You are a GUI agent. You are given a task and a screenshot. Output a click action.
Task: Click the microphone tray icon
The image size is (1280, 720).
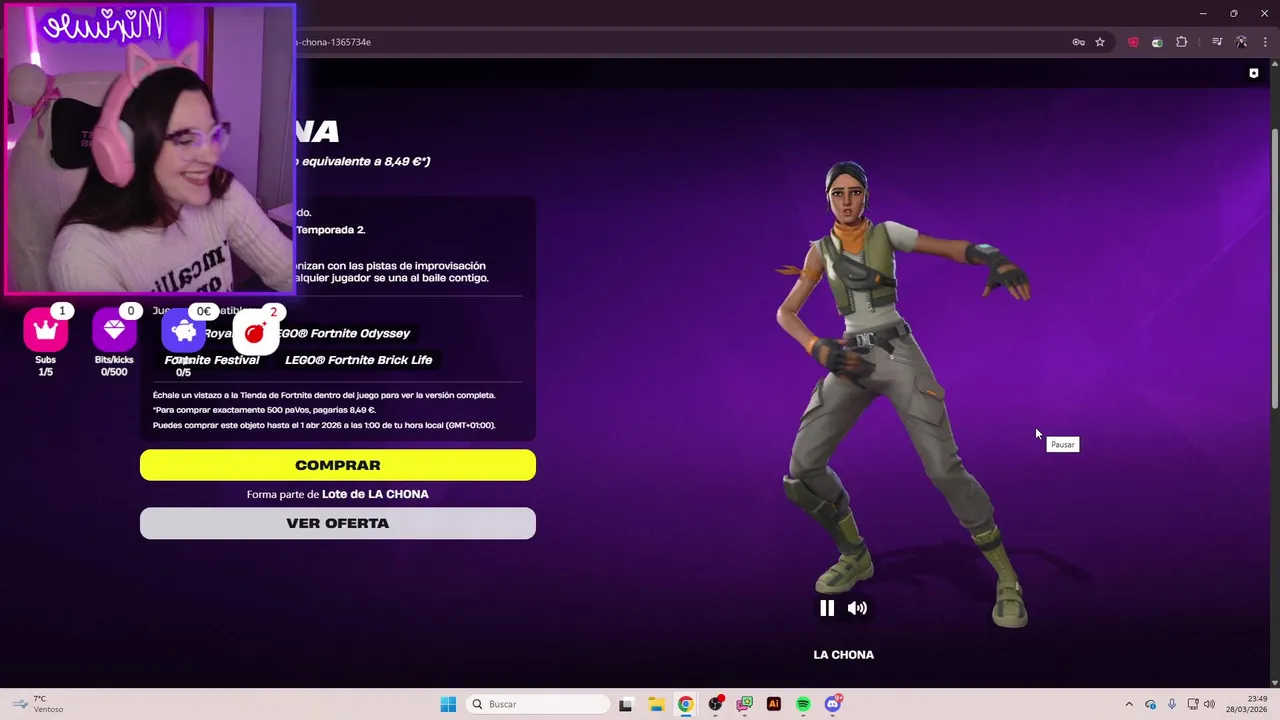1172,704
